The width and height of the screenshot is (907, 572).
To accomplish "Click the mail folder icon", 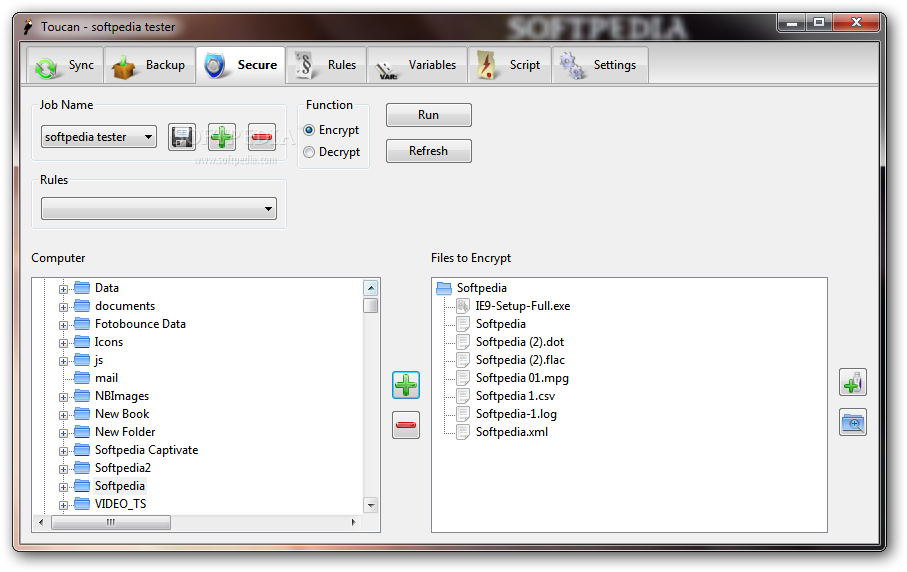I will coord(82,378).
